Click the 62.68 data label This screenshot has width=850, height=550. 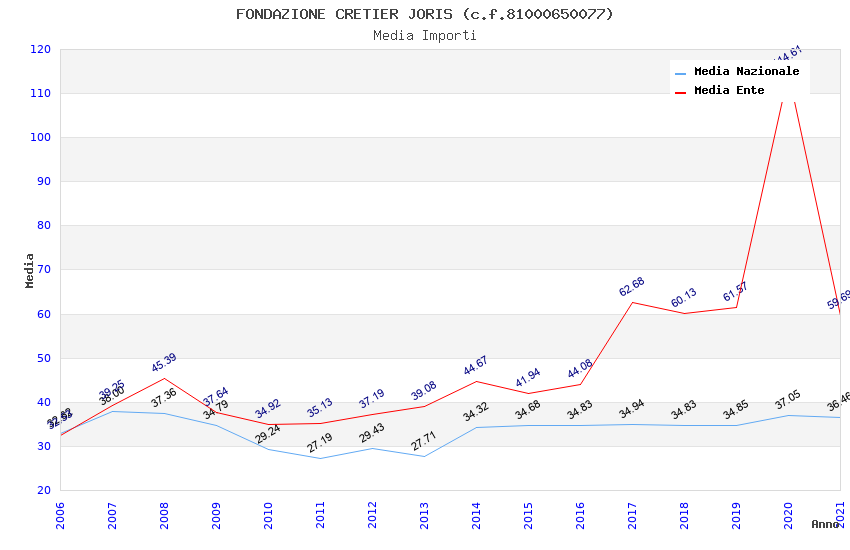(632, 287)
